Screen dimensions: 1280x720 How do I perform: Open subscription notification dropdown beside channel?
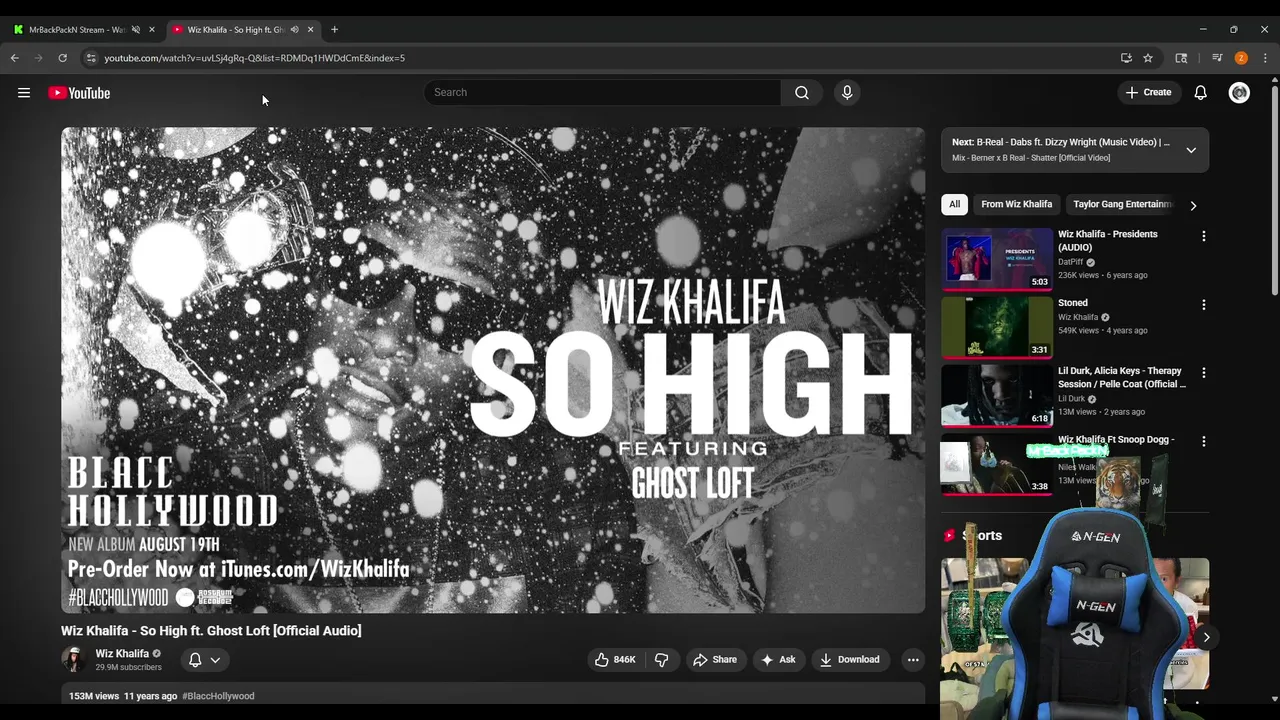click(204, 659)
